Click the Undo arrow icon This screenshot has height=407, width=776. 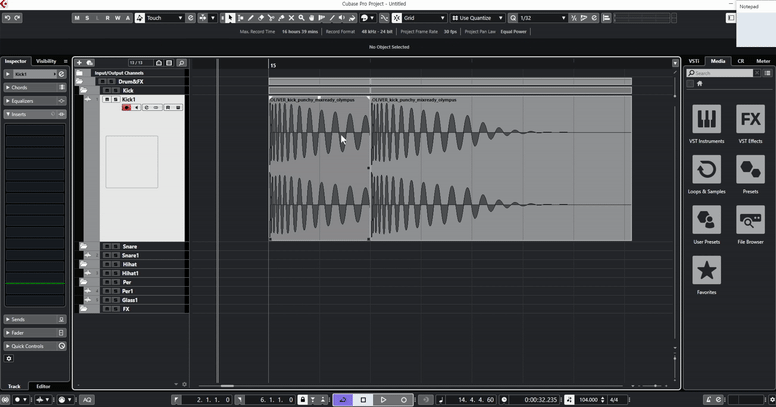pos(7,18)
